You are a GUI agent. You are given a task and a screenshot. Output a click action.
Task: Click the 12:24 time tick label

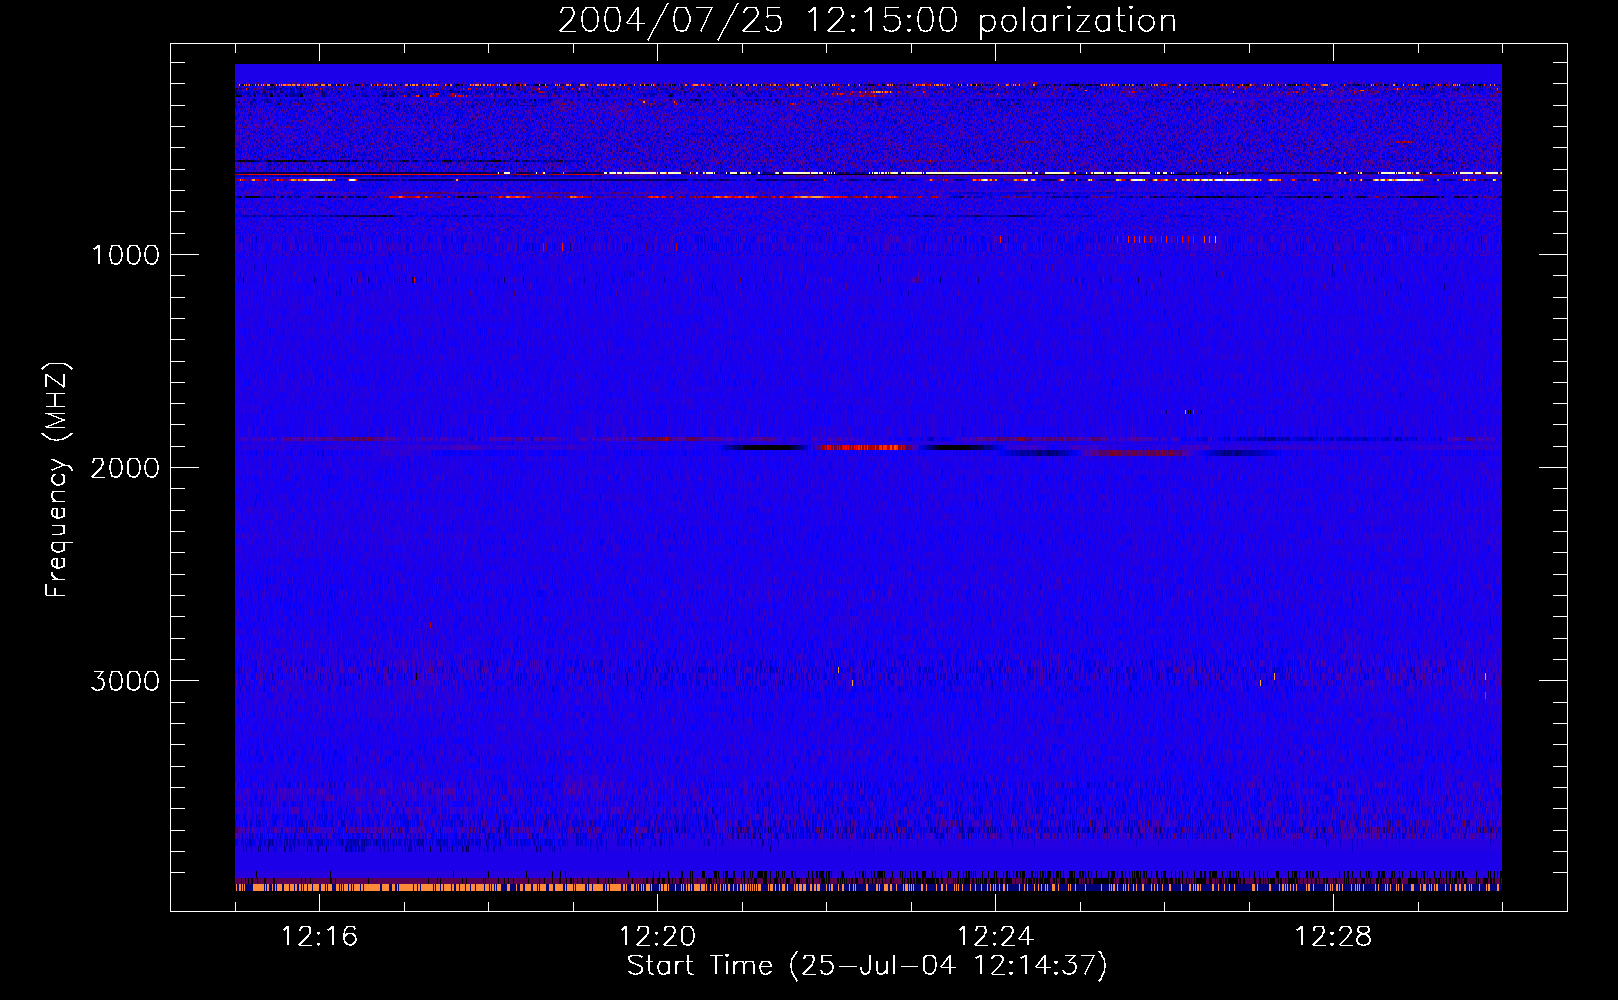coord(995,937)
